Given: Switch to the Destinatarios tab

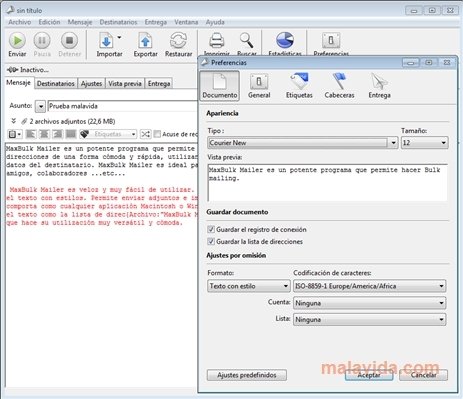Looking at the screenshot, I should (56, 83).
